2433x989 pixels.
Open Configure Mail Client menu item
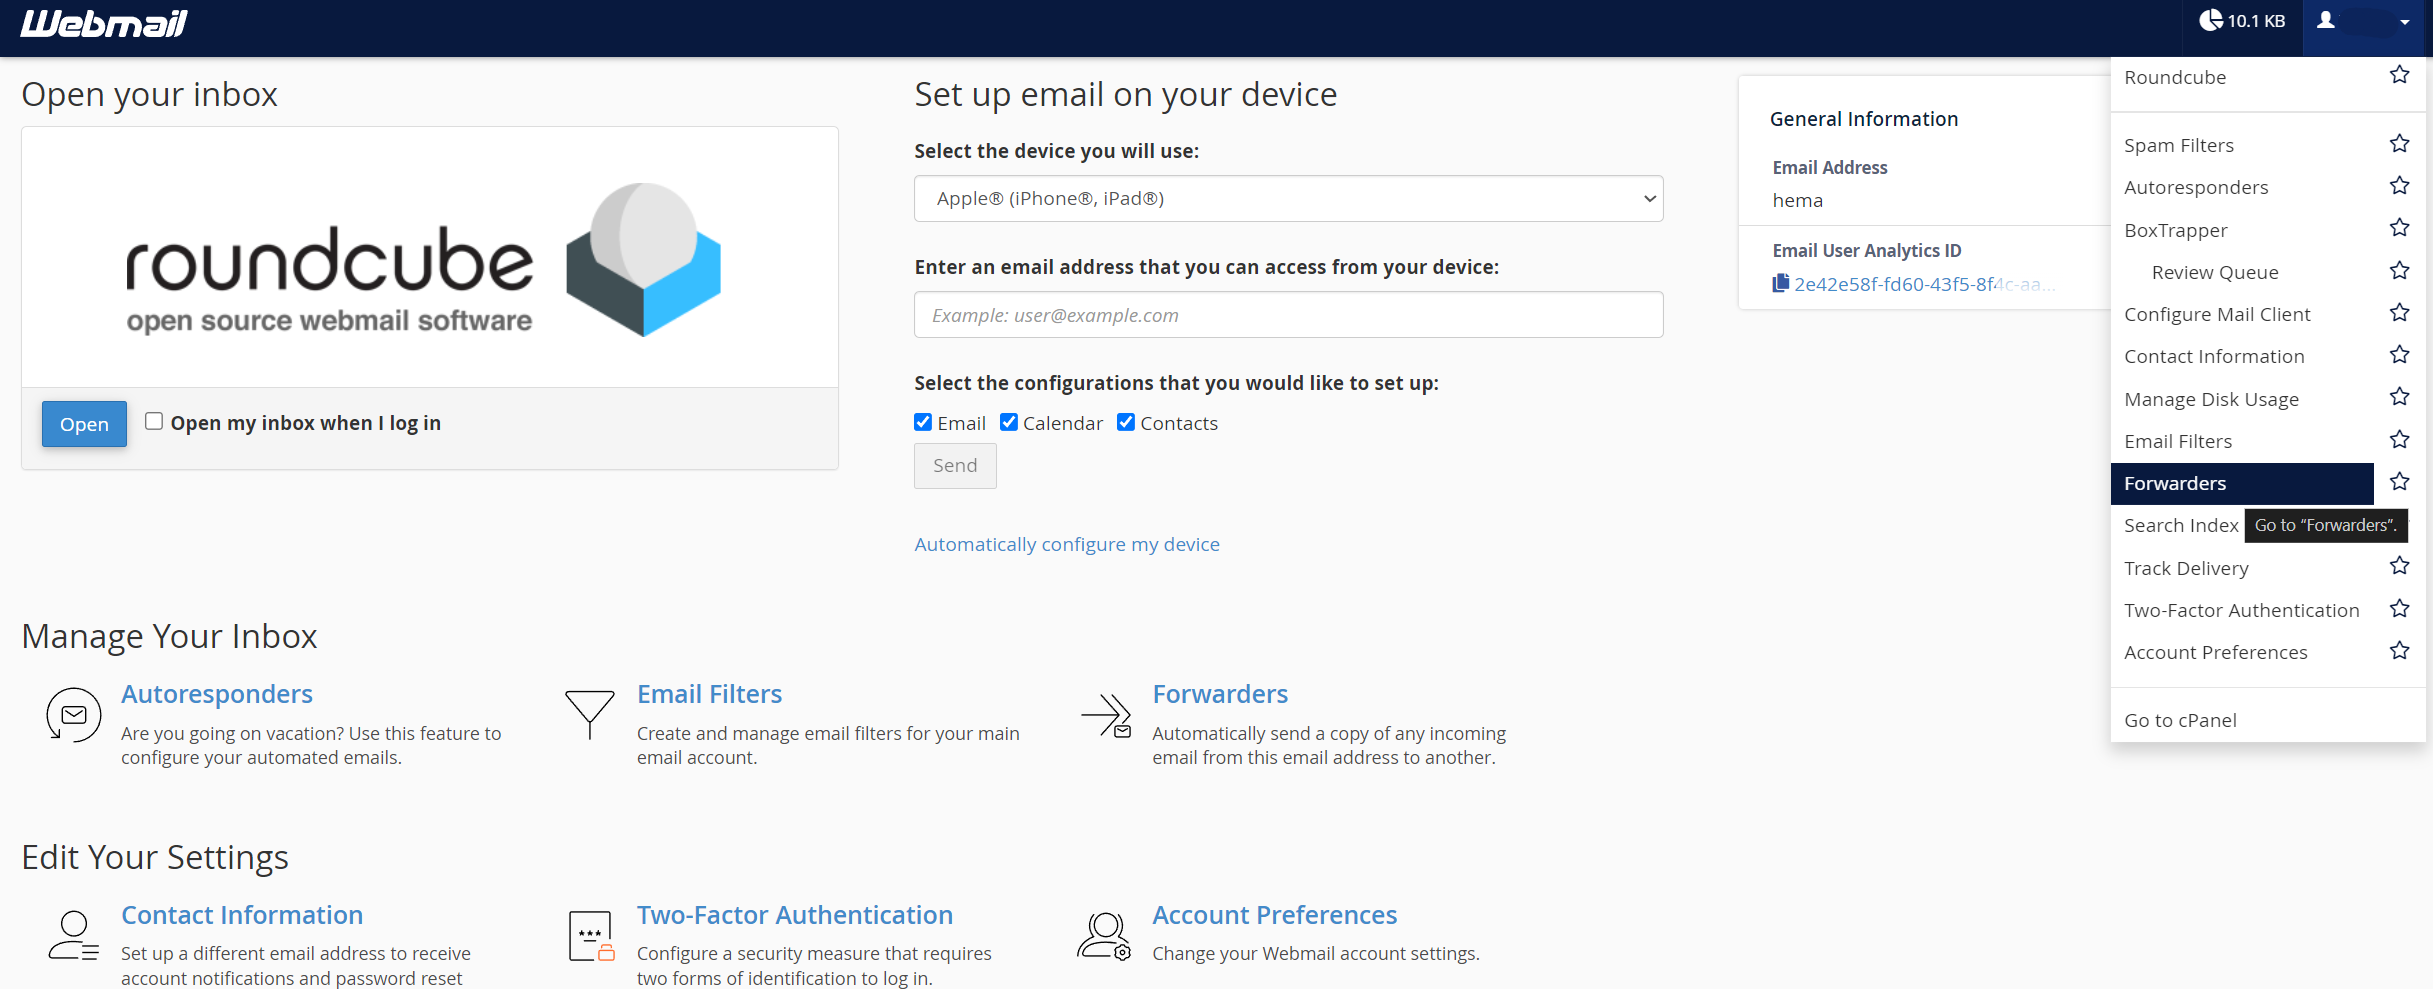click(x=2217, y=314)
